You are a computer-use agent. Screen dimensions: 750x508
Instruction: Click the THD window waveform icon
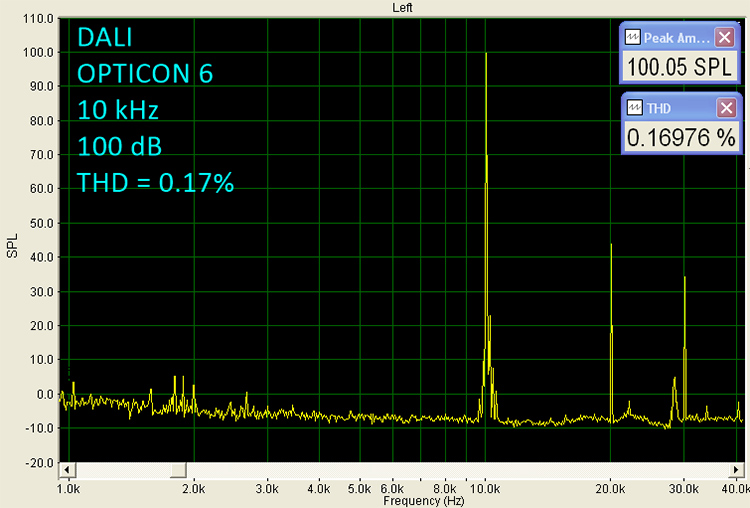tap(632, 108)
